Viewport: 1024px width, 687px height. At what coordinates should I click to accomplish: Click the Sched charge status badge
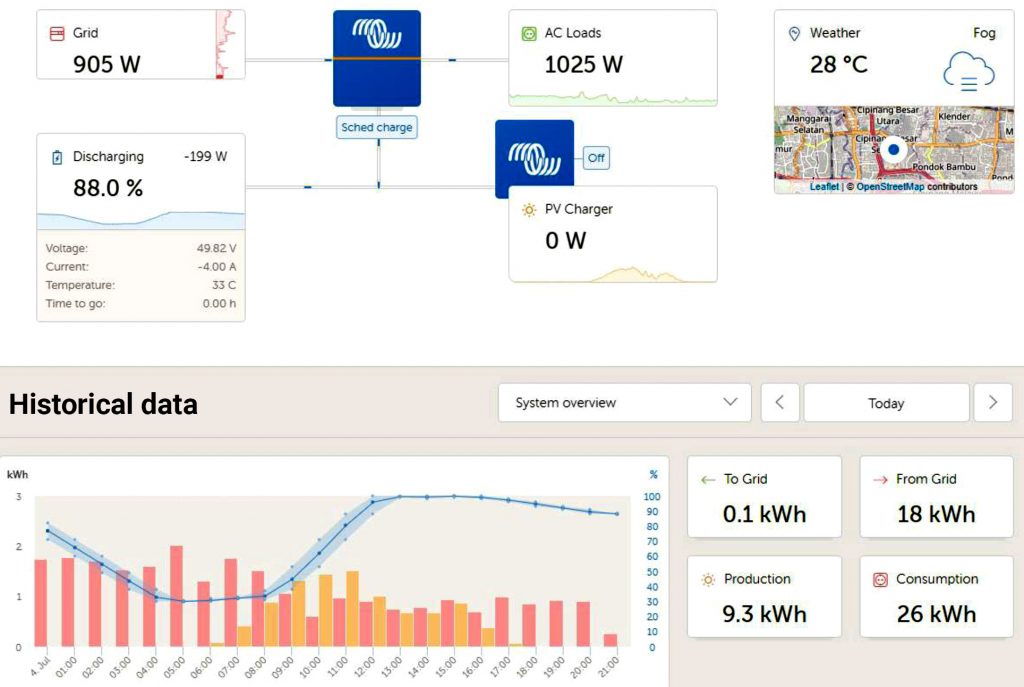pyautogui.click(x=376, y=128)
